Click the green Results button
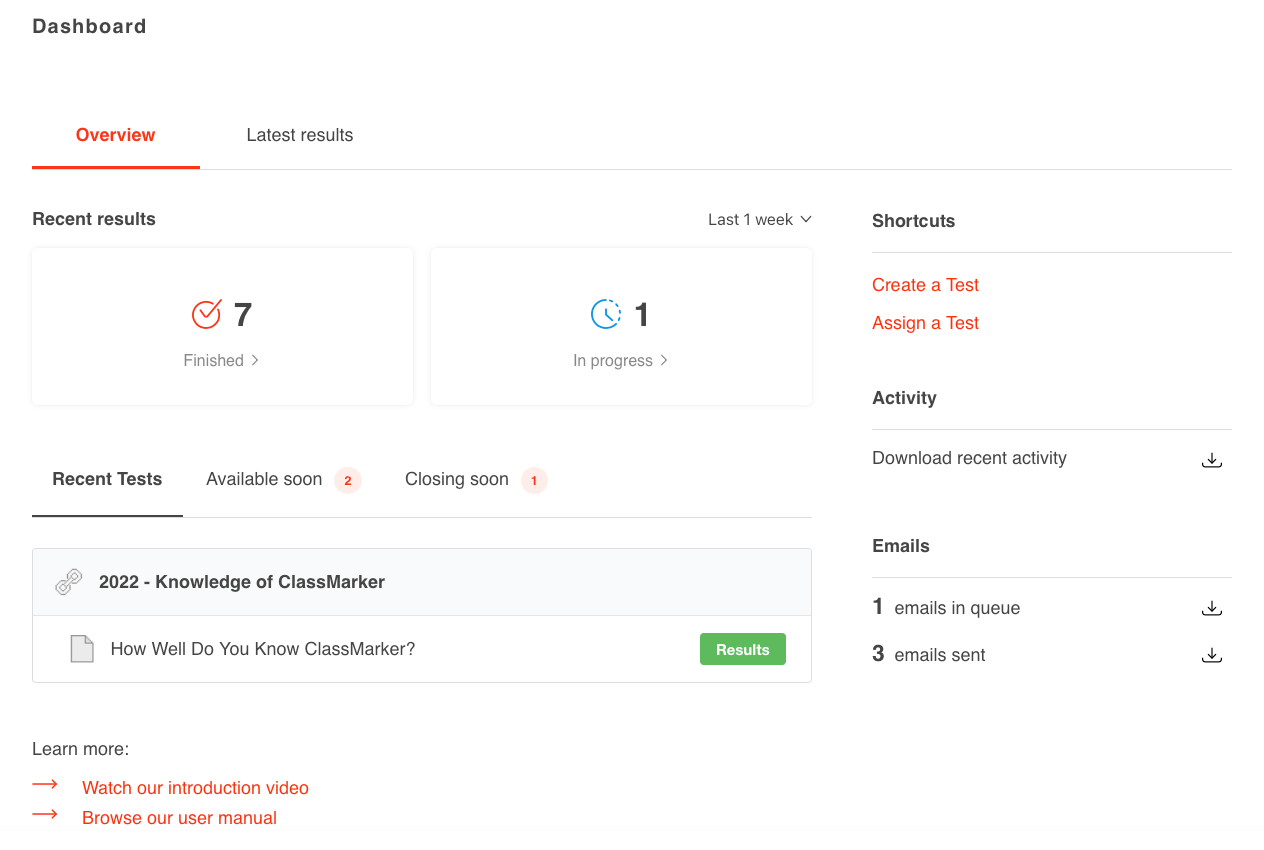 tap(742, 648)
